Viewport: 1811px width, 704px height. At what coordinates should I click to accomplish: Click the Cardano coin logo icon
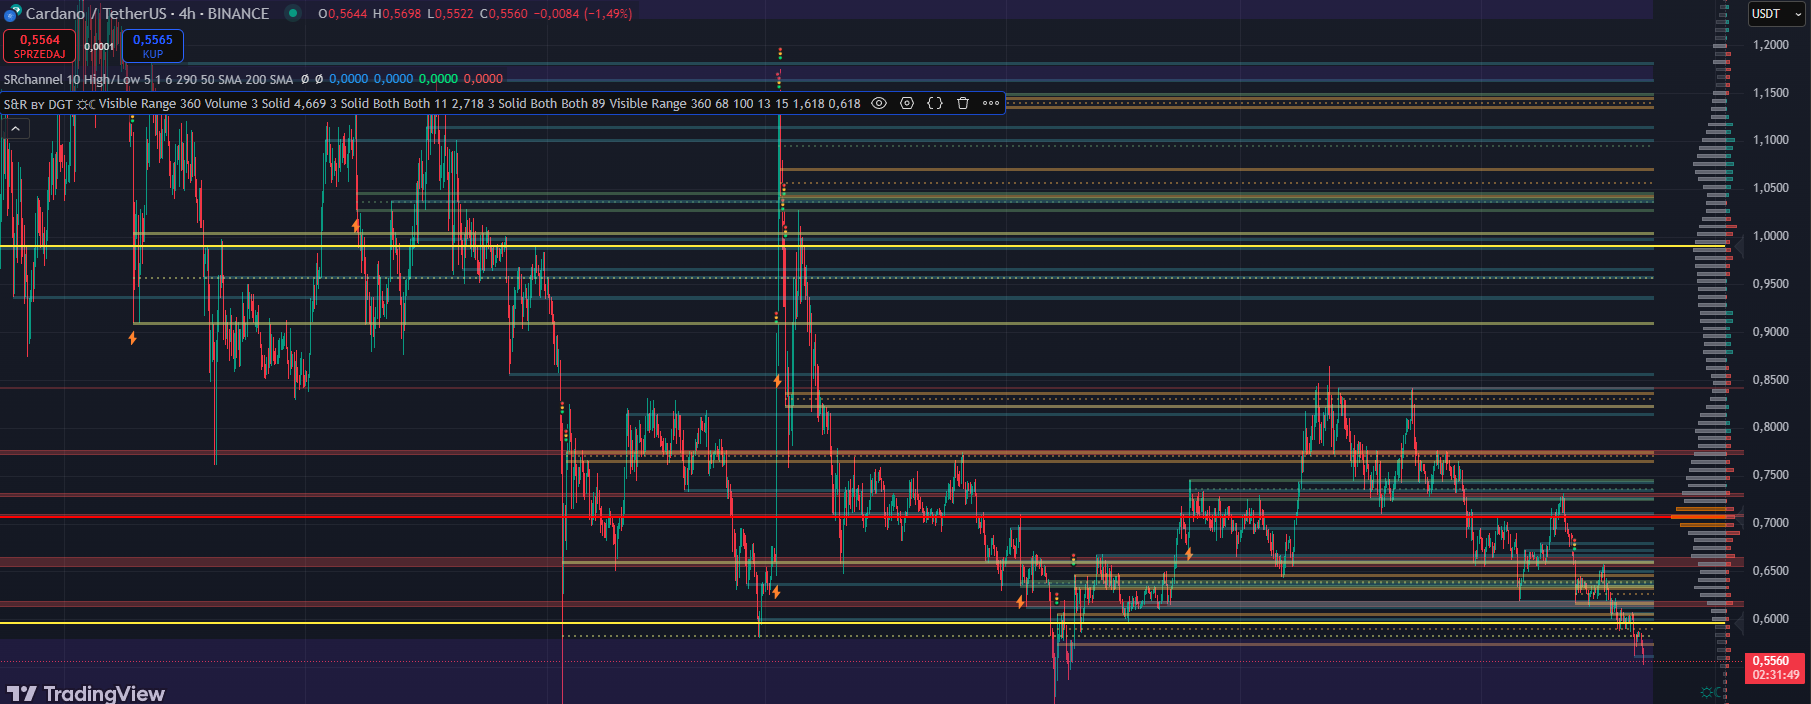pos(12,14)
